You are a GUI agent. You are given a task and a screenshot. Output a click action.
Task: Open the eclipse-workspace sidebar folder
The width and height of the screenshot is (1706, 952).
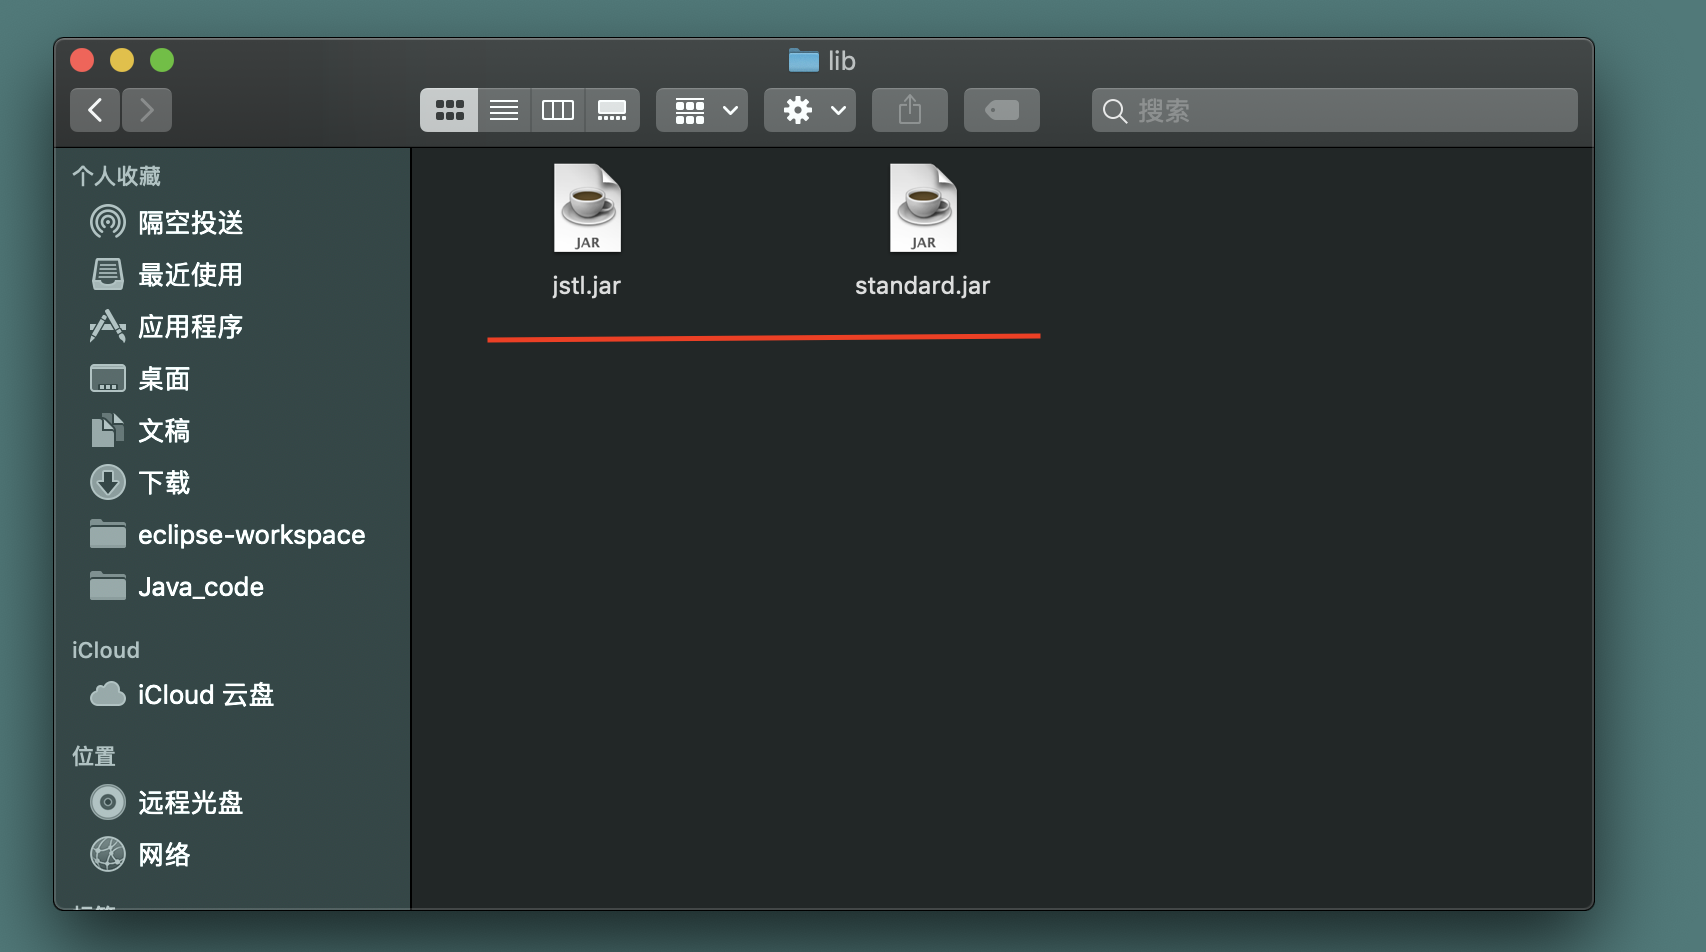click(251, 534)
